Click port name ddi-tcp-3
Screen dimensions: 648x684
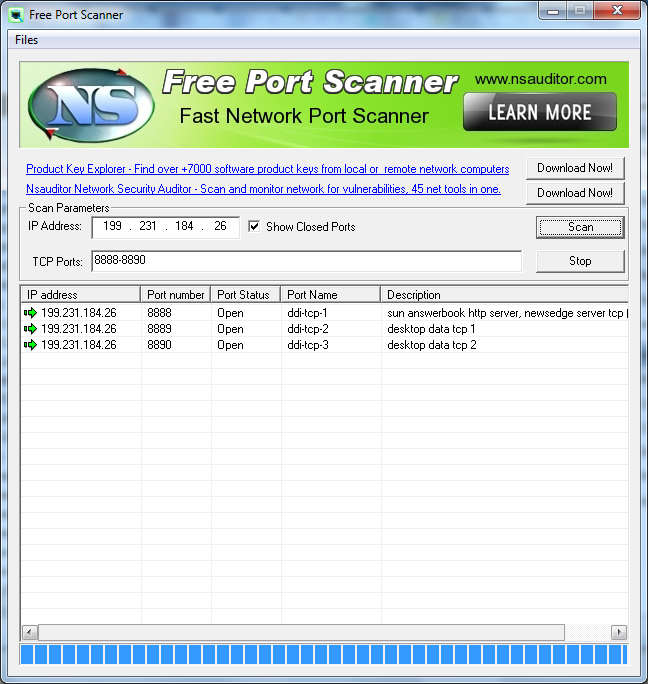(x=308, y=345)
